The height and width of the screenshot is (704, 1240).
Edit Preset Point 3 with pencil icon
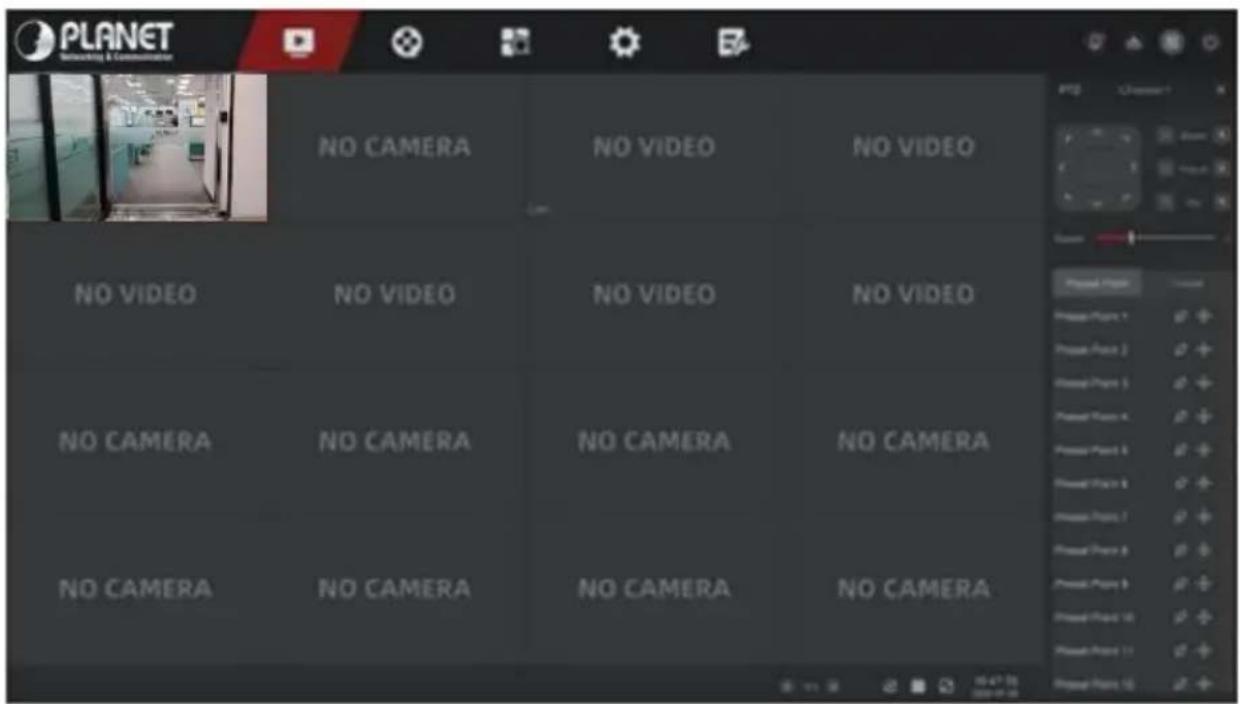[1181, 383]
